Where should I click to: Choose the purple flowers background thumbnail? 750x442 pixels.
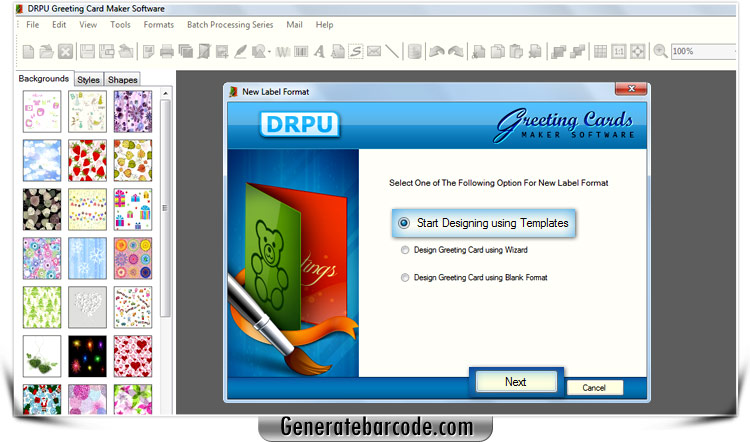[133, 111]
